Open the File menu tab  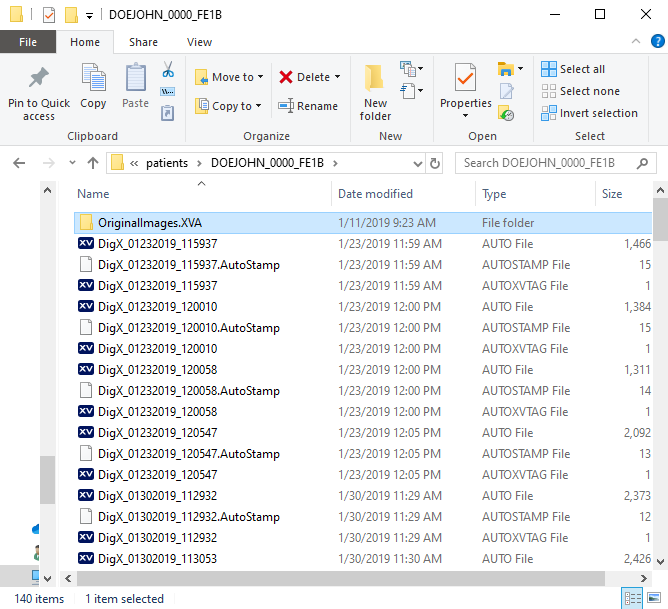pyautogui.click(x=28, y=42)
